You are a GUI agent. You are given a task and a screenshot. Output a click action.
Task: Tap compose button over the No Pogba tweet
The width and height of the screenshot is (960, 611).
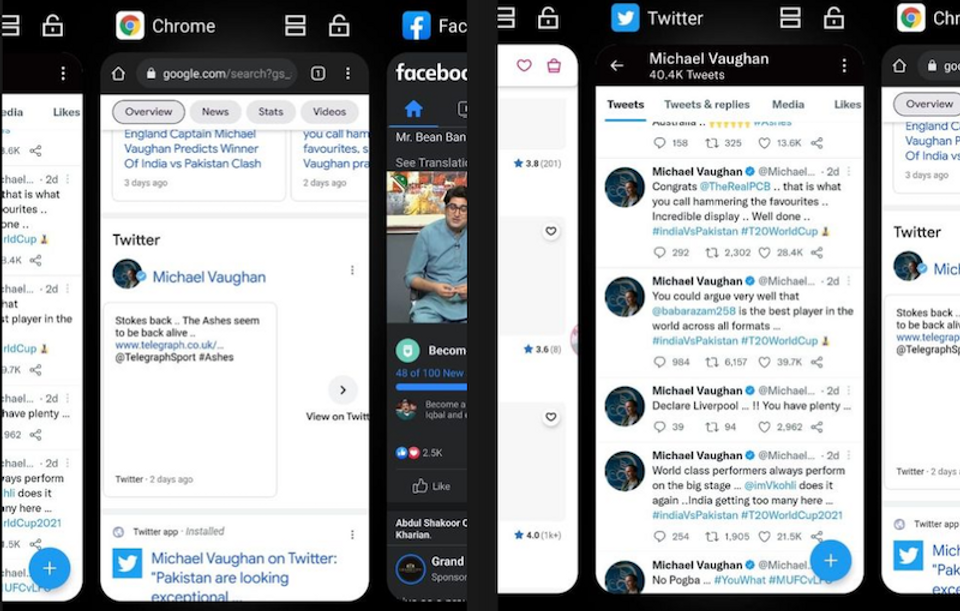pos(830,561)
